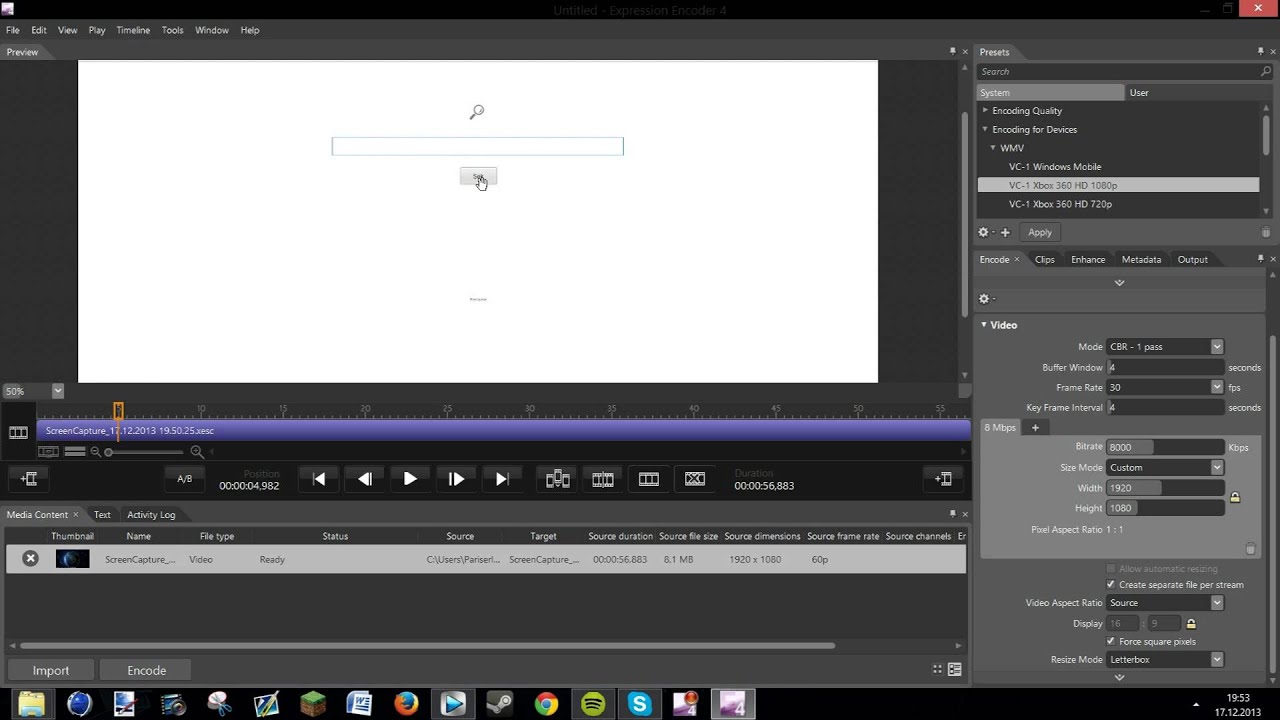Collapse the Video section
The height and width of the screenshot is (720, 1280).
click(984, 324)
